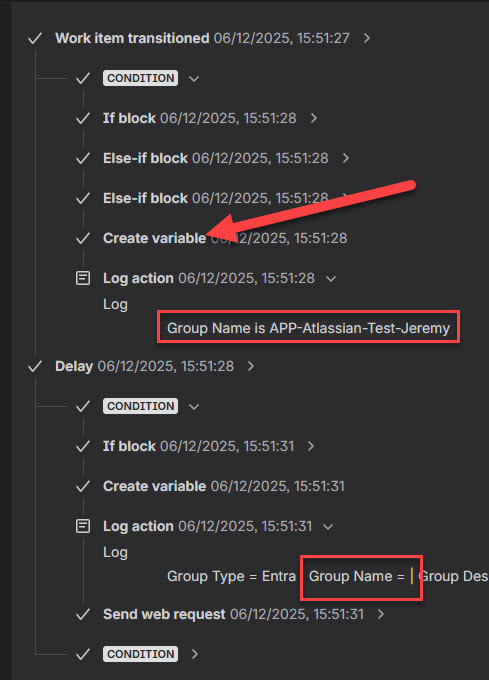Collapse Log action 15:51:31 chevron
This screenshot has height=680, width=489.
pyautogui.click(x=328, y=526)
